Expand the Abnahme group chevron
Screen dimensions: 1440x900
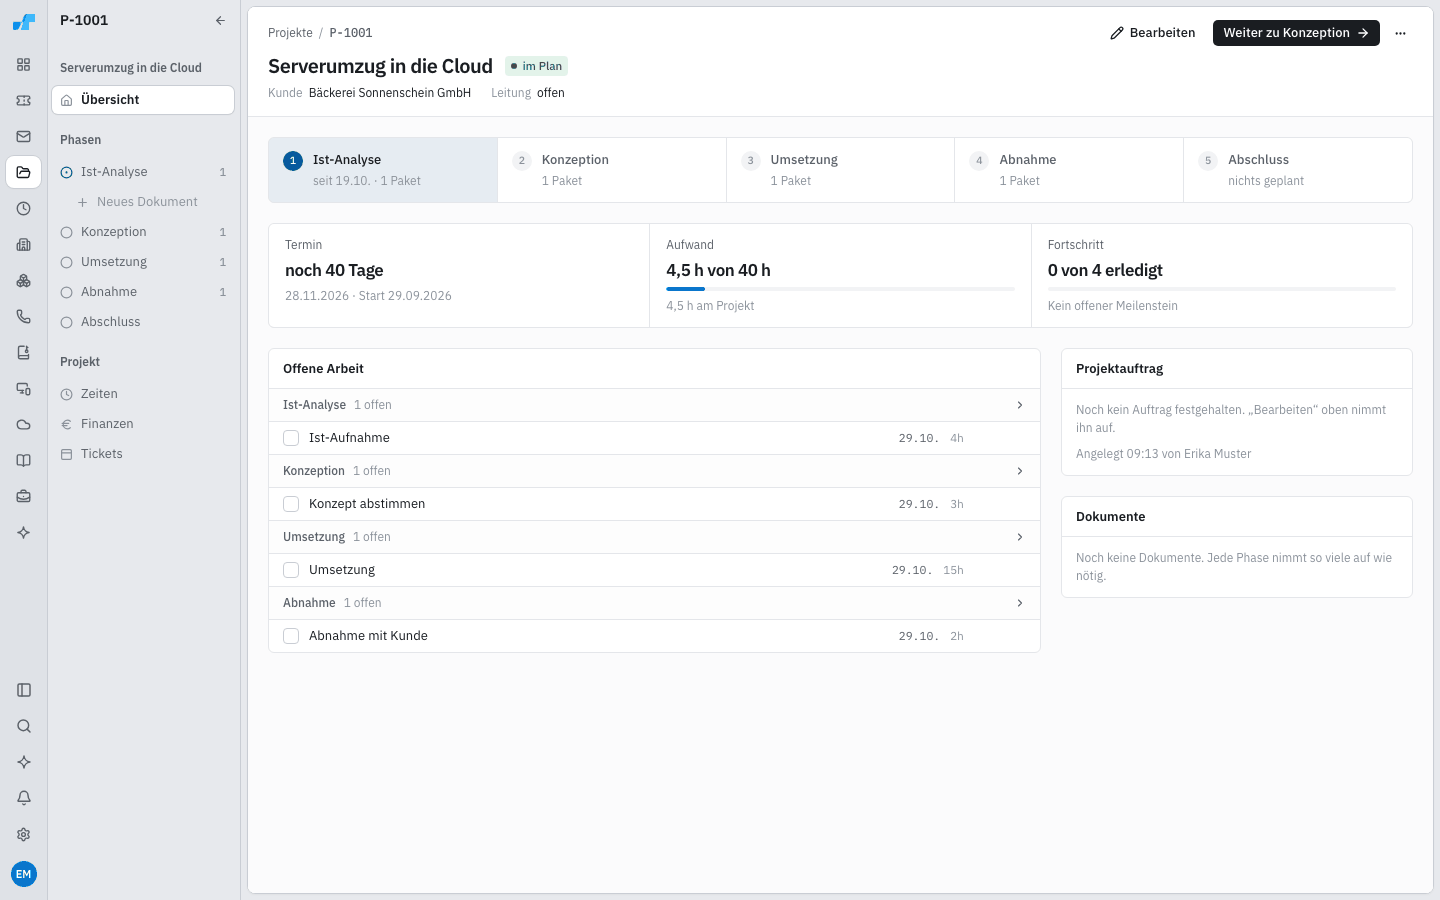[1020, 603]
